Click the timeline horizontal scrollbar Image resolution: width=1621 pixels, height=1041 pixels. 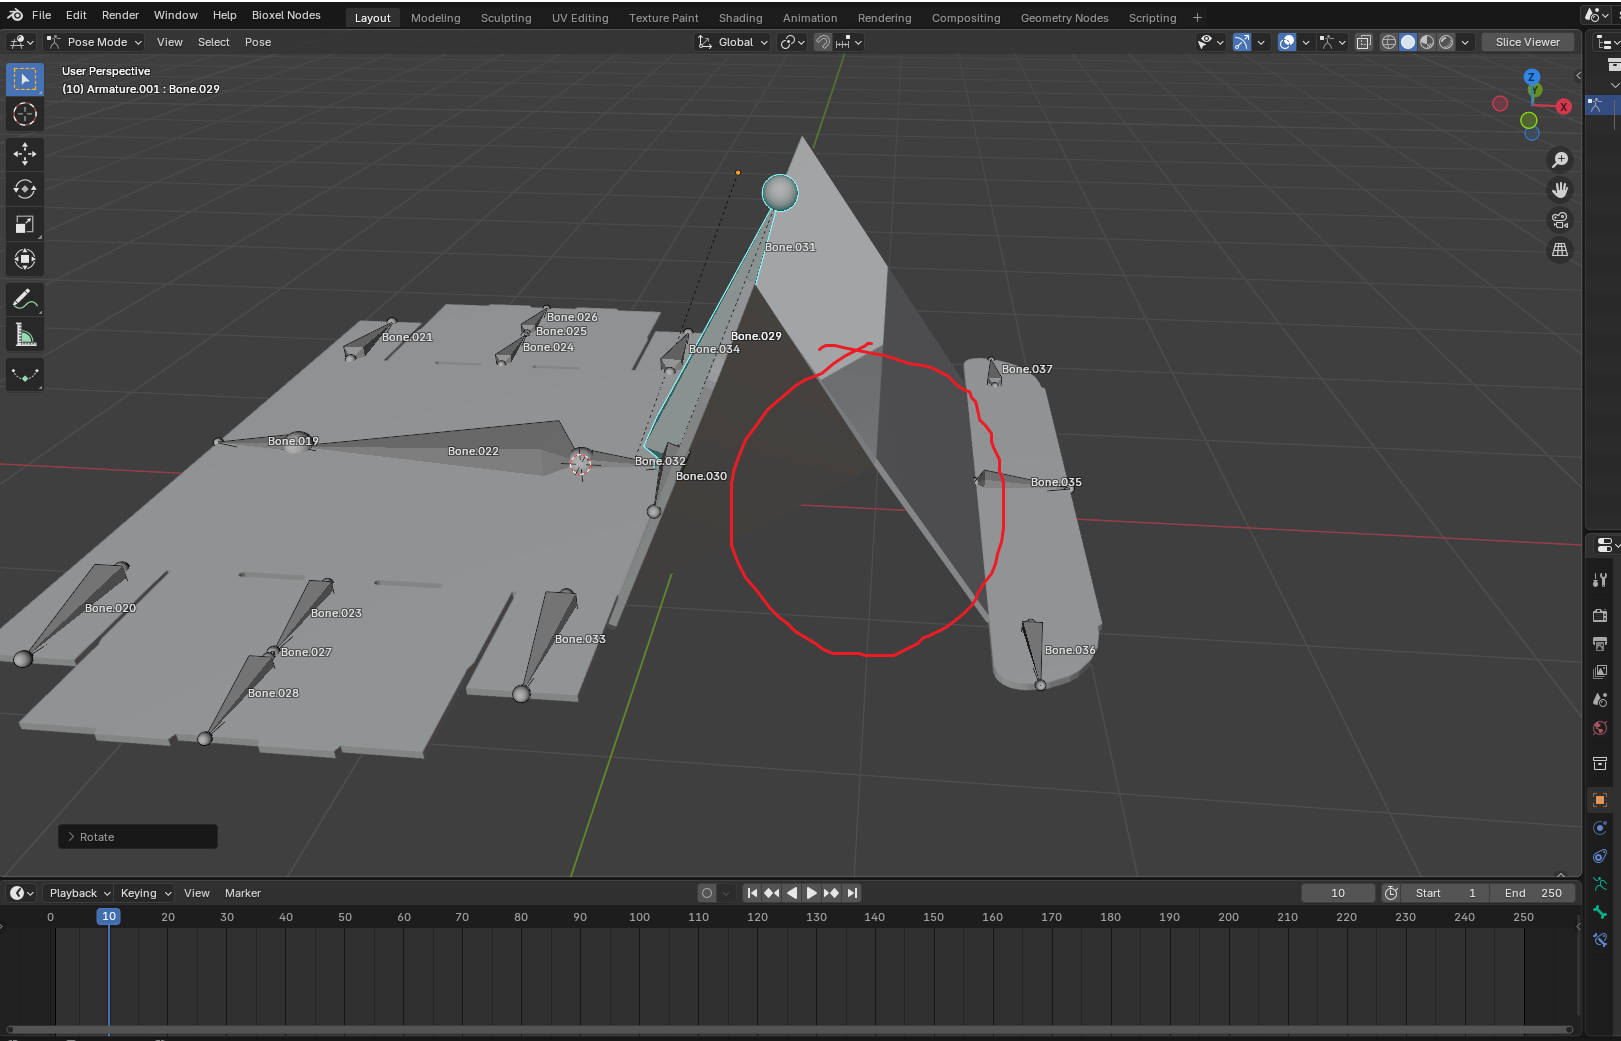pyautogui.click(x=788, y=1029)
